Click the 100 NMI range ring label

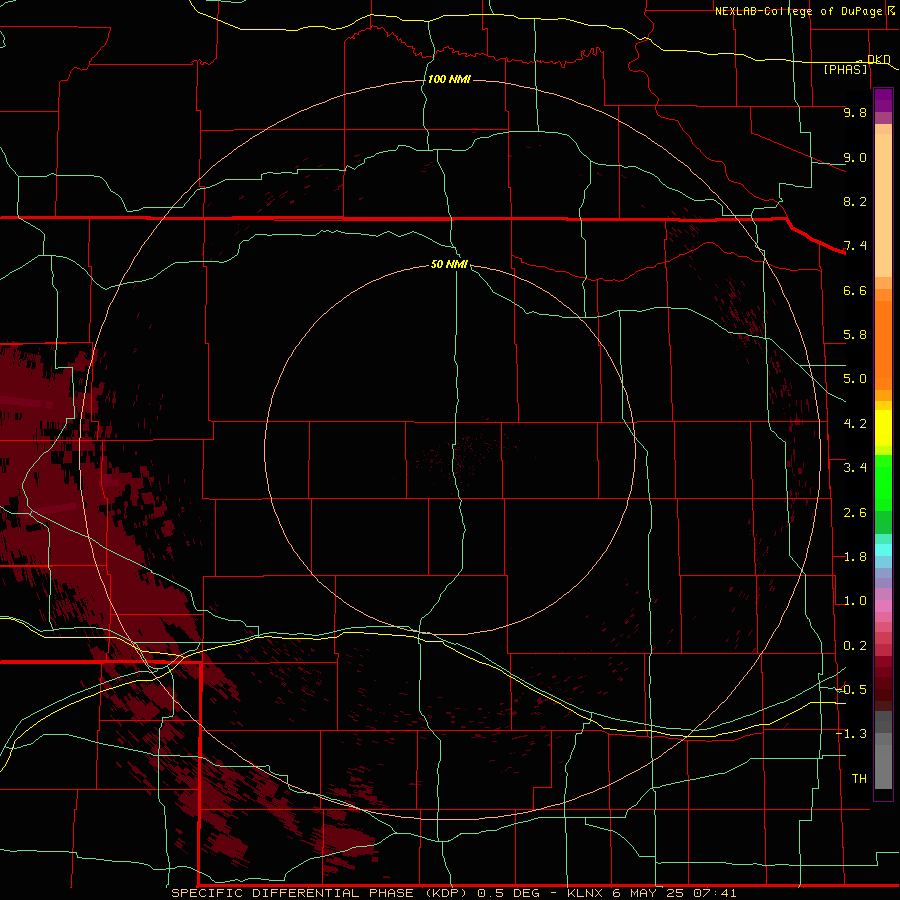tap(449, 79)
